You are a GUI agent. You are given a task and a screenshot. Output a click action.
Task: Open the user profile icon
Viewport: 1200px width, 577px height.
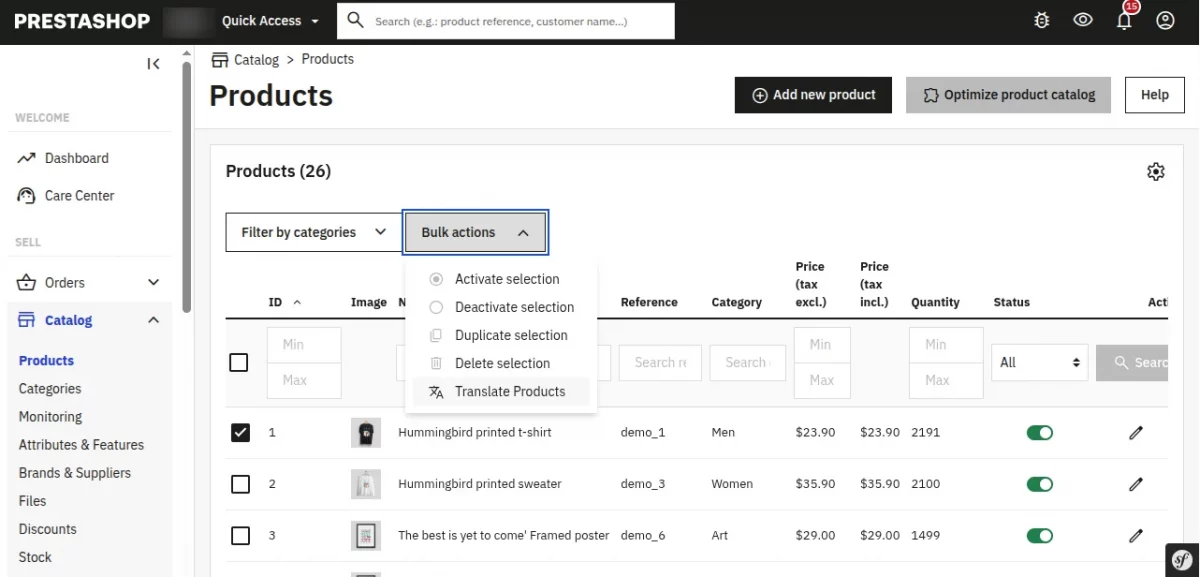(1165, 20)
